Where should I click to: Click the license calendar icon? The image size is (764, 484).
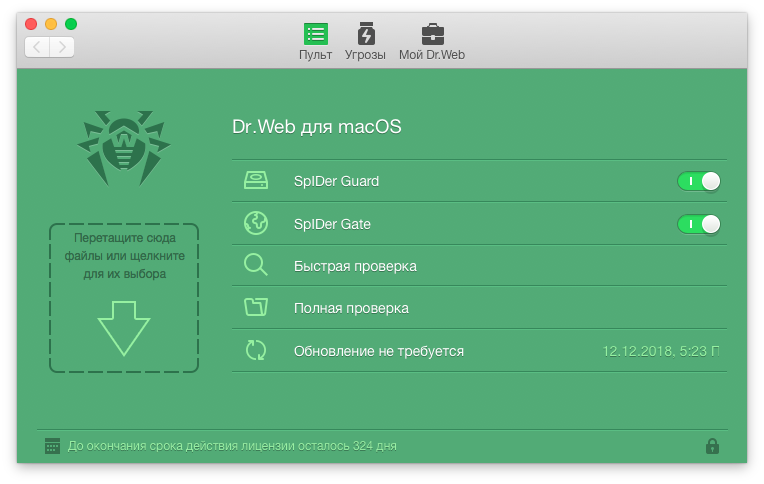pos(52,445)
